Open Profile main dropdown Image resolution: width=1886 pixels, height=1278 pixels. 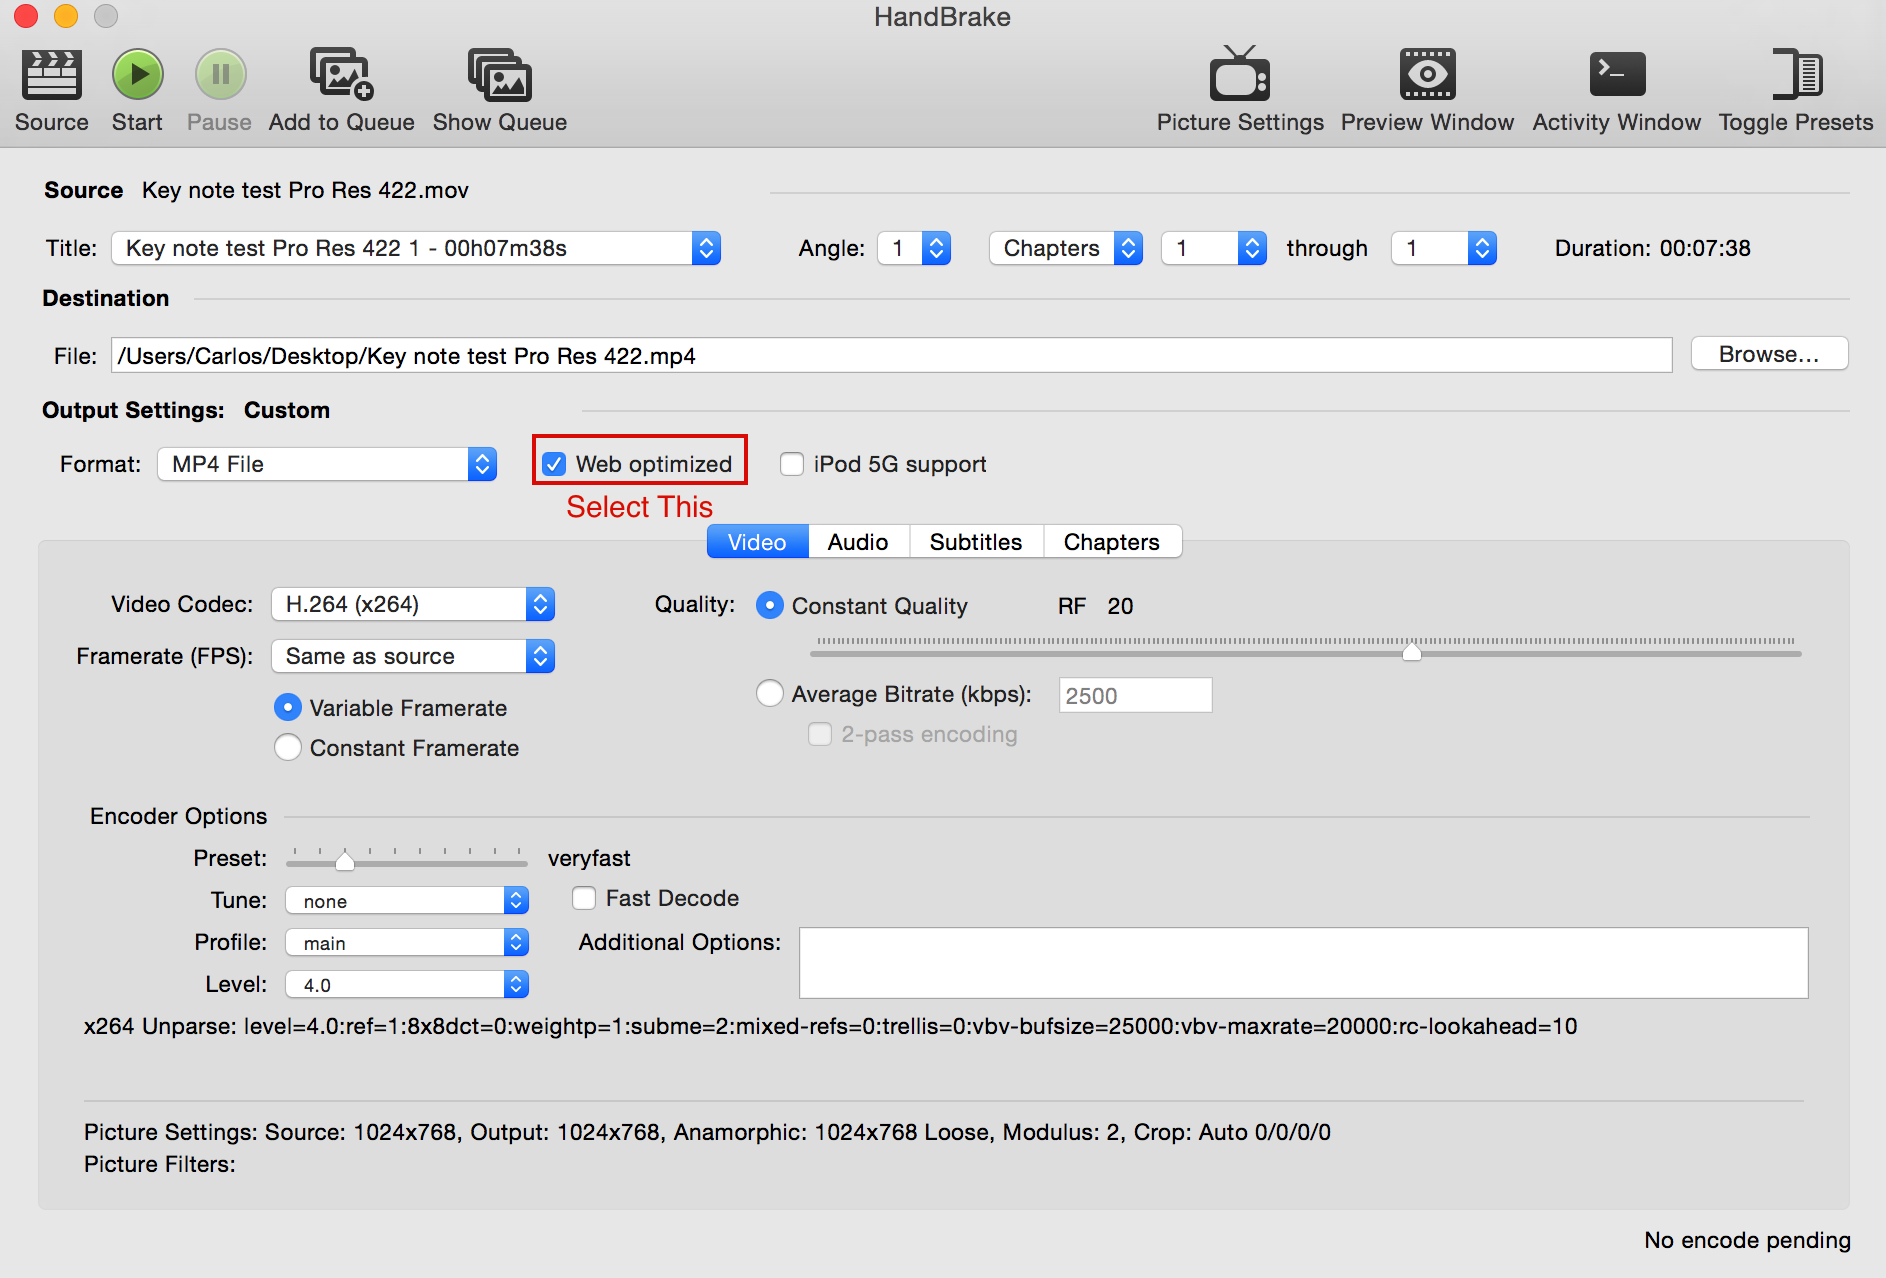pyautogui.click(x=407, y=942)
